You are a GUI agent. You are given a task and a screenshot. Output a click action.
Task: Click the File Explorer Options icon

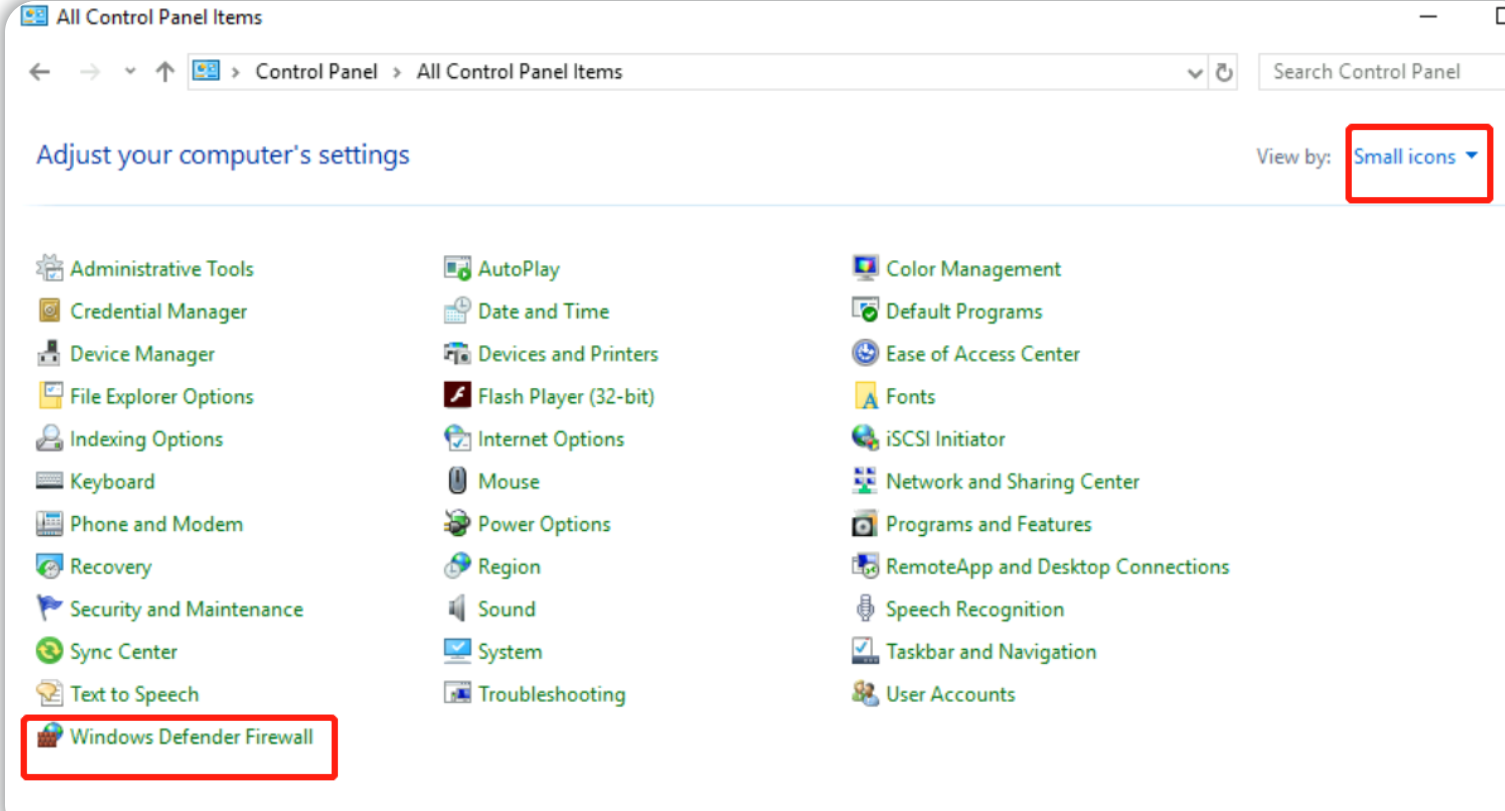[x=50, y=396]
